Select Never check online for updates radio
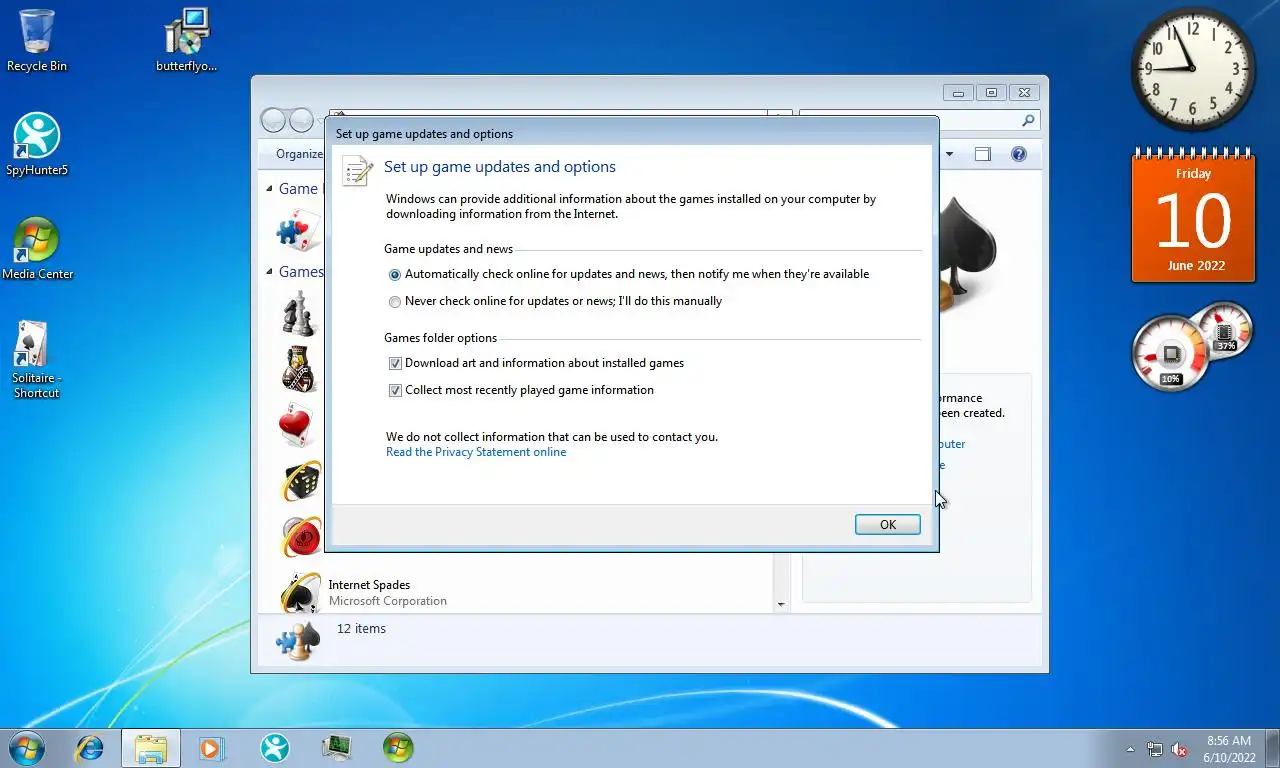 395,302
